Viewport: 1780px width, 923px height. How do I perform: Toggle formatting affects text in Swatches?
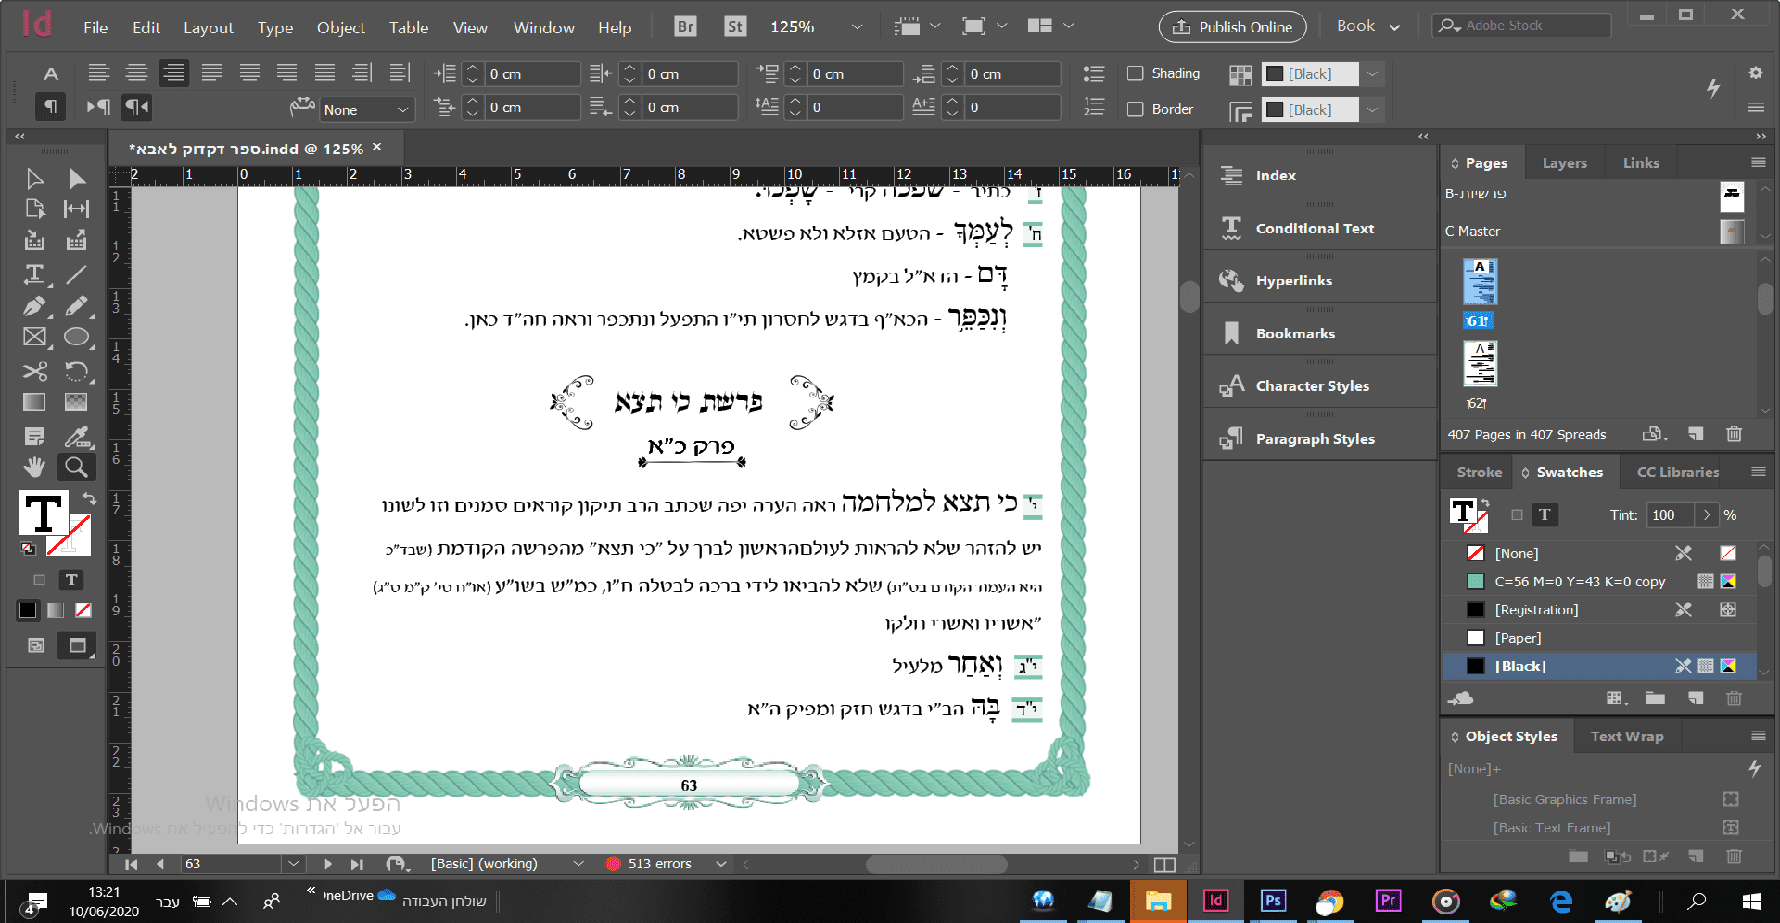click(x=1545, y=515)
